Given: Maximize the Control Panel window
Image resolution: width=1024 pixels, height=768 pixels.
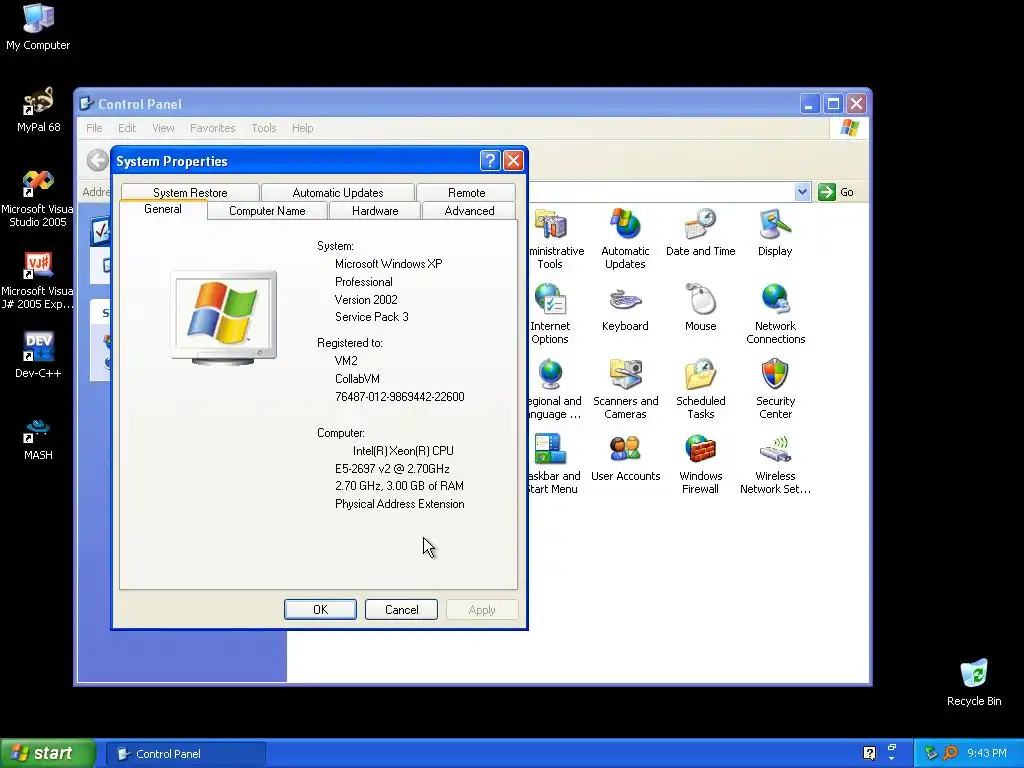Looking at the screenshot, I should 833,104.
